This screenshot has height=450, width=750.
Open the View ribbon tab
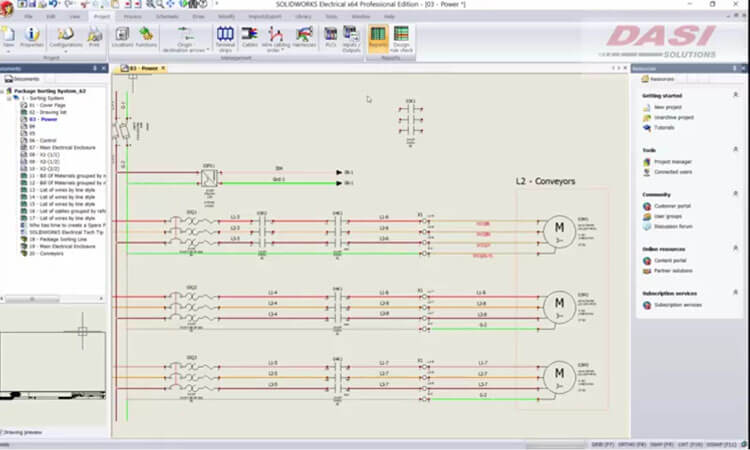(76, 17)
